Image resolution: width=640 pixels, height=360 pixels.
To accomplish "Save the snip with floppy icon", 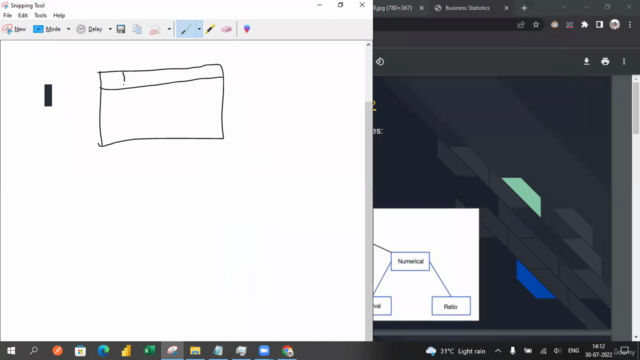I will (x=121, y=29).
